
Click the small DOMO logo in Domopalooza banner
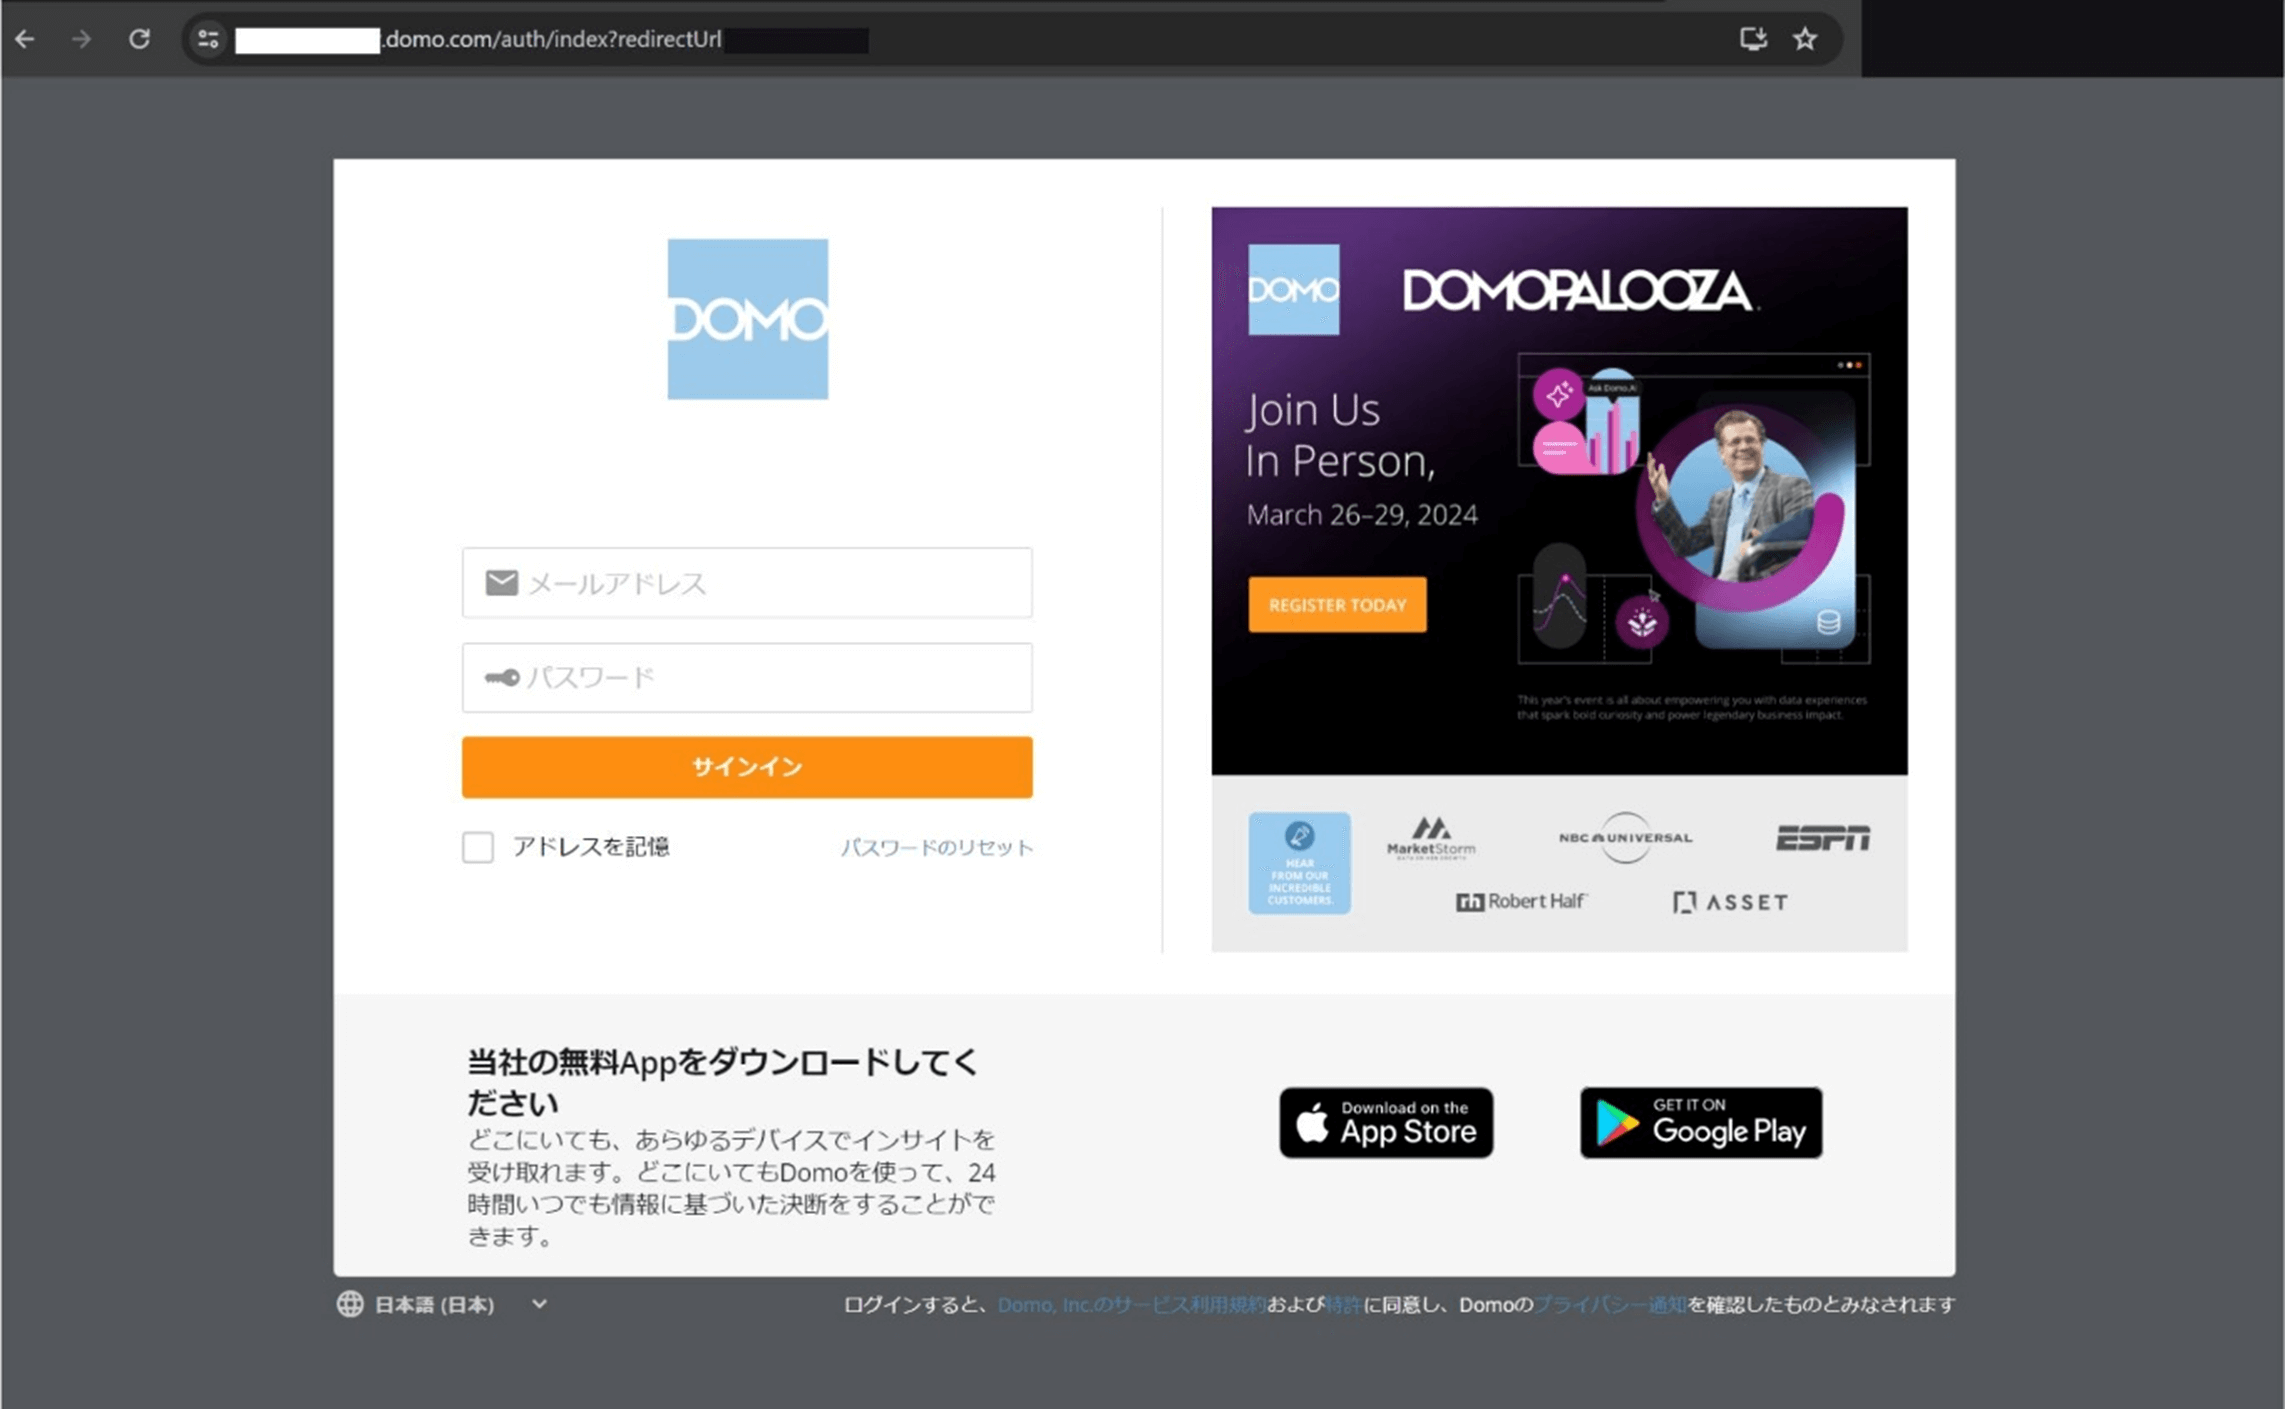pyautogui.click(x=1293, y=290)
